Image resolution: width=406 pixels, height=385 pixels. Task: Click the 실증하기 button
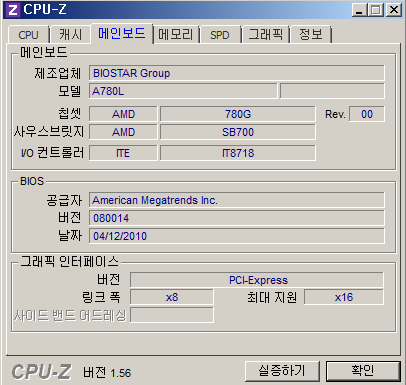pyautogui.click(x=282, y=371)
